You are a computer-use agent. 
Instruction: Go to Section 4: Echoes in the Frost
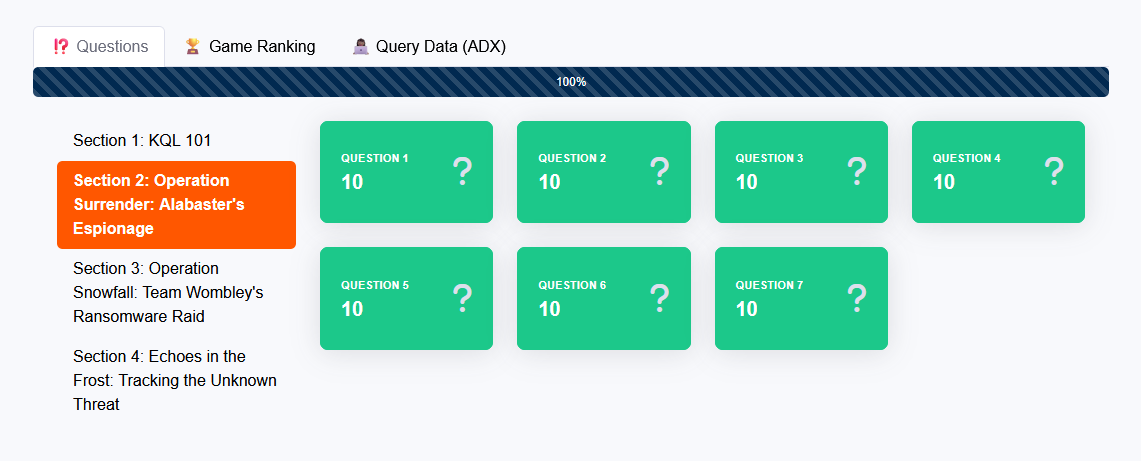(174, 380)
